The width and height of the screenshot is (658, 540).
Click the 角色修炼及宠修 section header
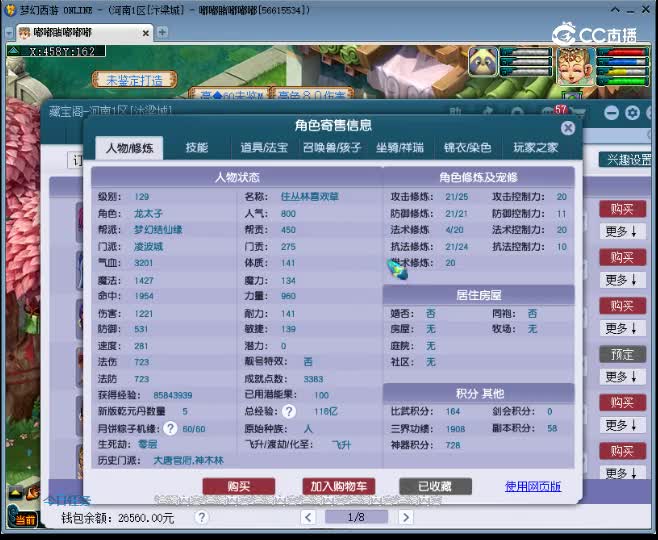tap(478, 177)
